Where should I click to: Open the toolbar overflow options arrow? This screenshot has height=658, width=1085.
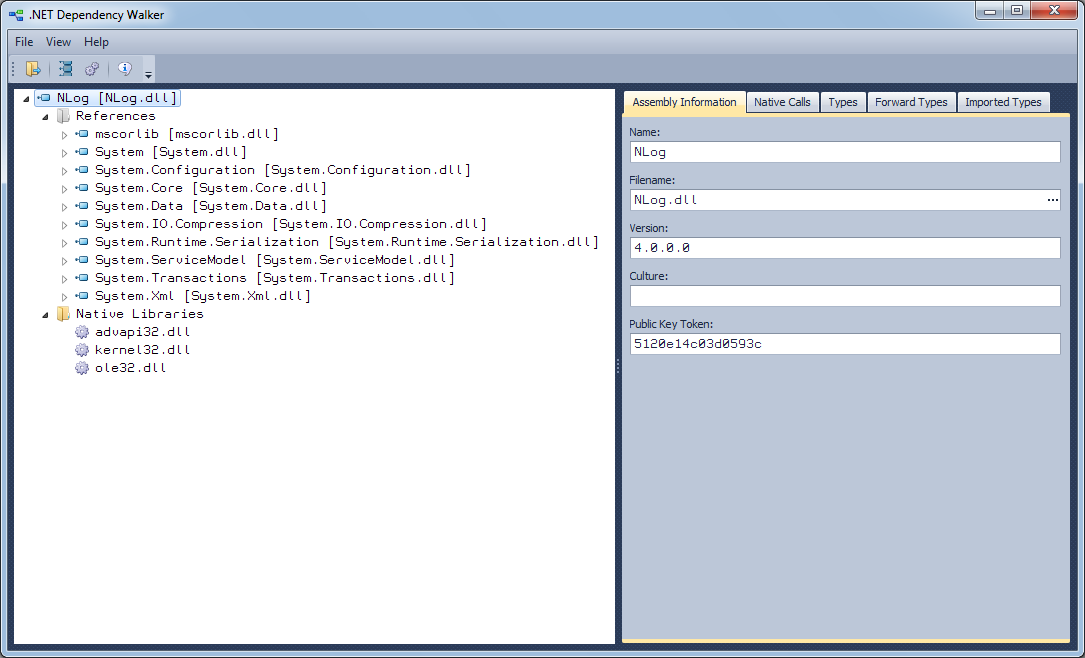(x=148, y=71)
